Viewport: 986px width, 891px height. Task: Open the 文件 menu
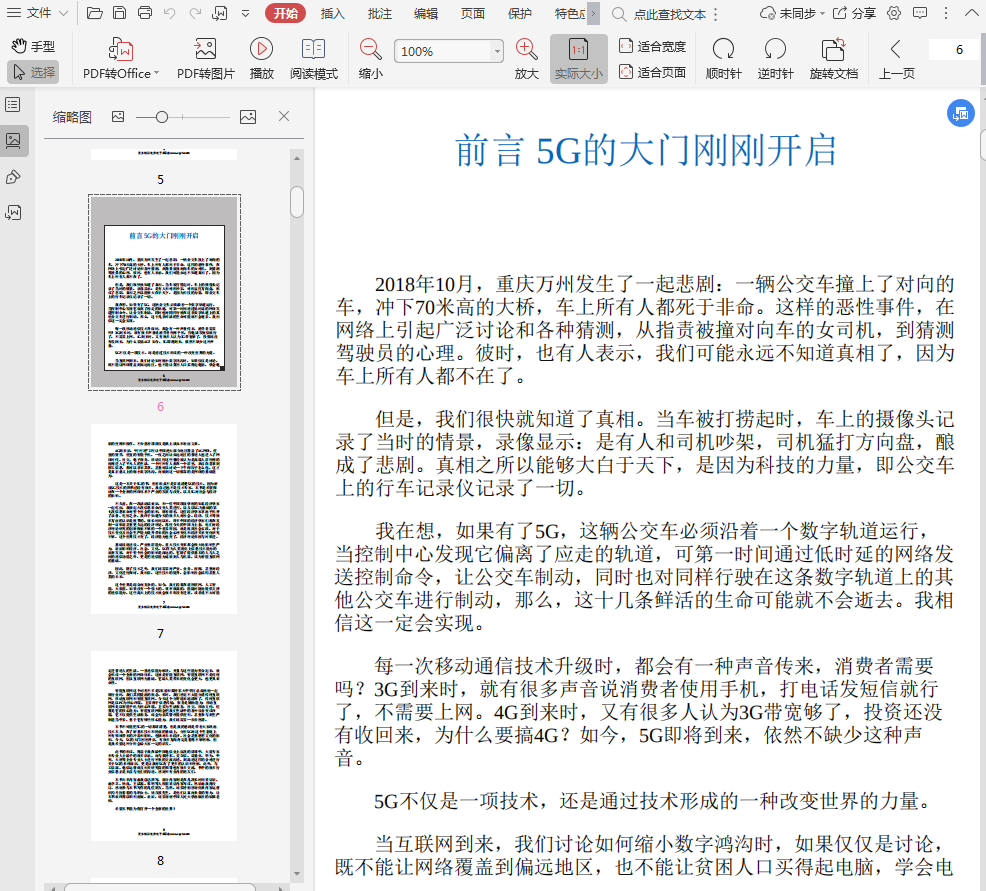(x=36, y=13)
